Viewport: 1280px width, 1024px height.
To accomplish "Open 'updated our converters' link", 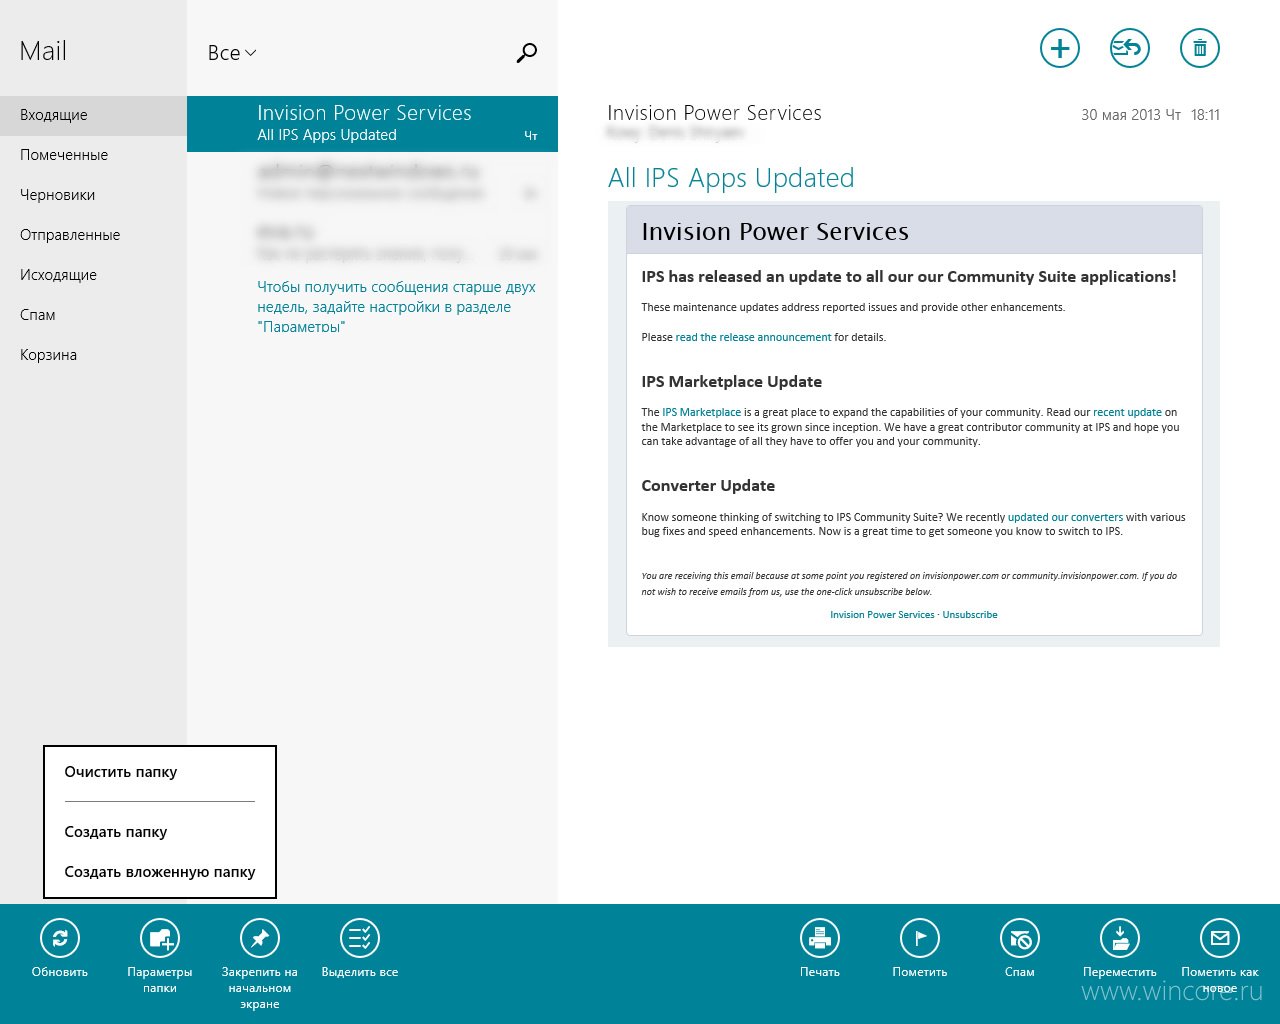I will coord(1065,517).
